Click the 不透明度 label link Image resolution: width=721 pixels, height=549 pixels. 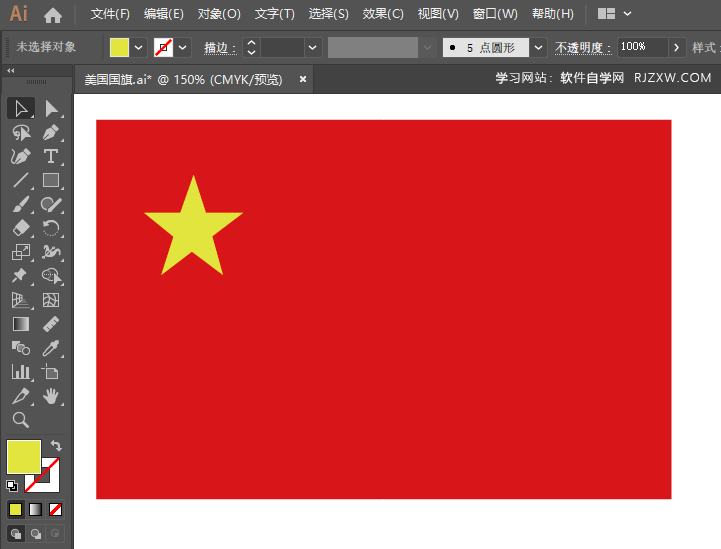(583, 48)
